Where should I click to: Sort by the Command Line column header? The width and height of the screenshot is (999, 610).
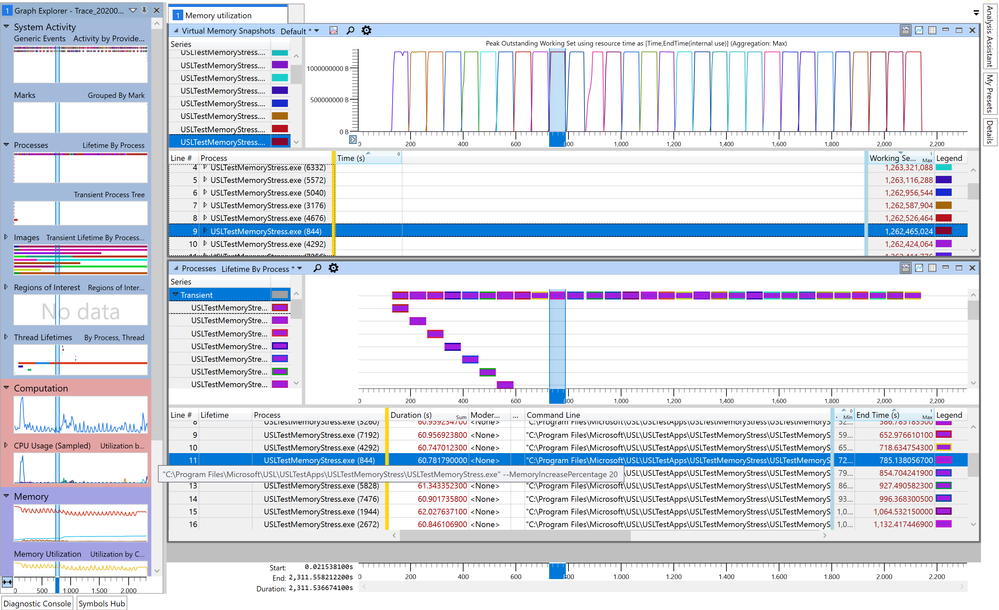(550, 415)
